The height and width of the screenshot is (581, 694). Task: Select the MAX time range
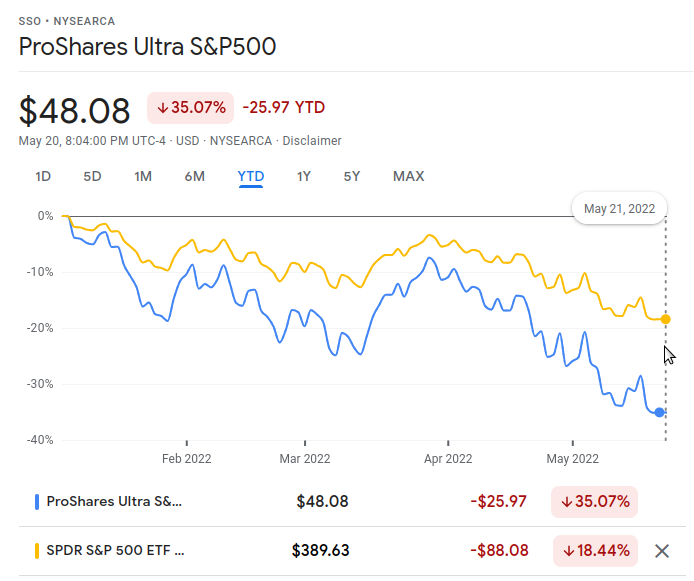(408, 177)
